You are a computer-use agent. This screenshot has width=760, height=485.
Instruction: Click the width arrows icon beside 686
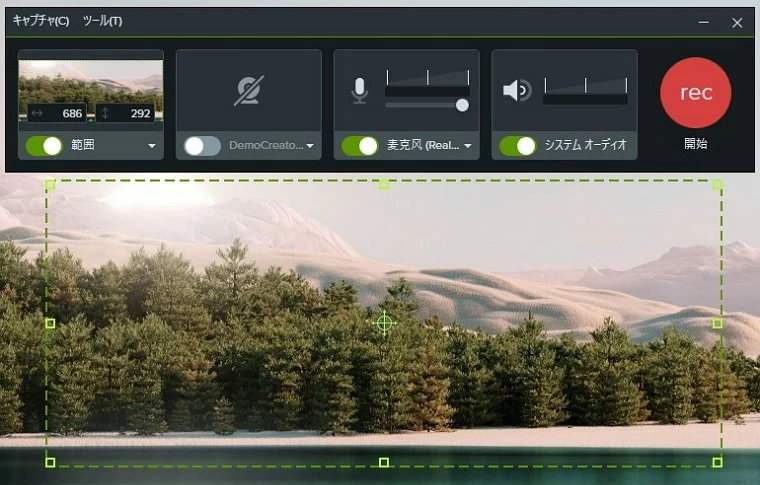coord(37,113)
